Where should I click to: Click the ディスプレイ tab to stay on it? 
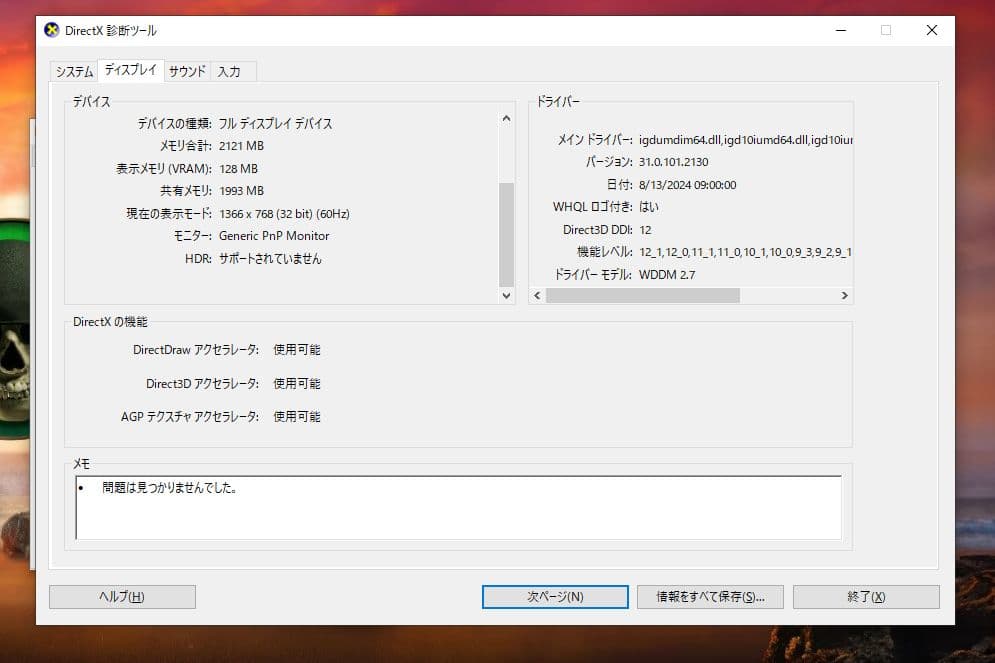(128, 71)
